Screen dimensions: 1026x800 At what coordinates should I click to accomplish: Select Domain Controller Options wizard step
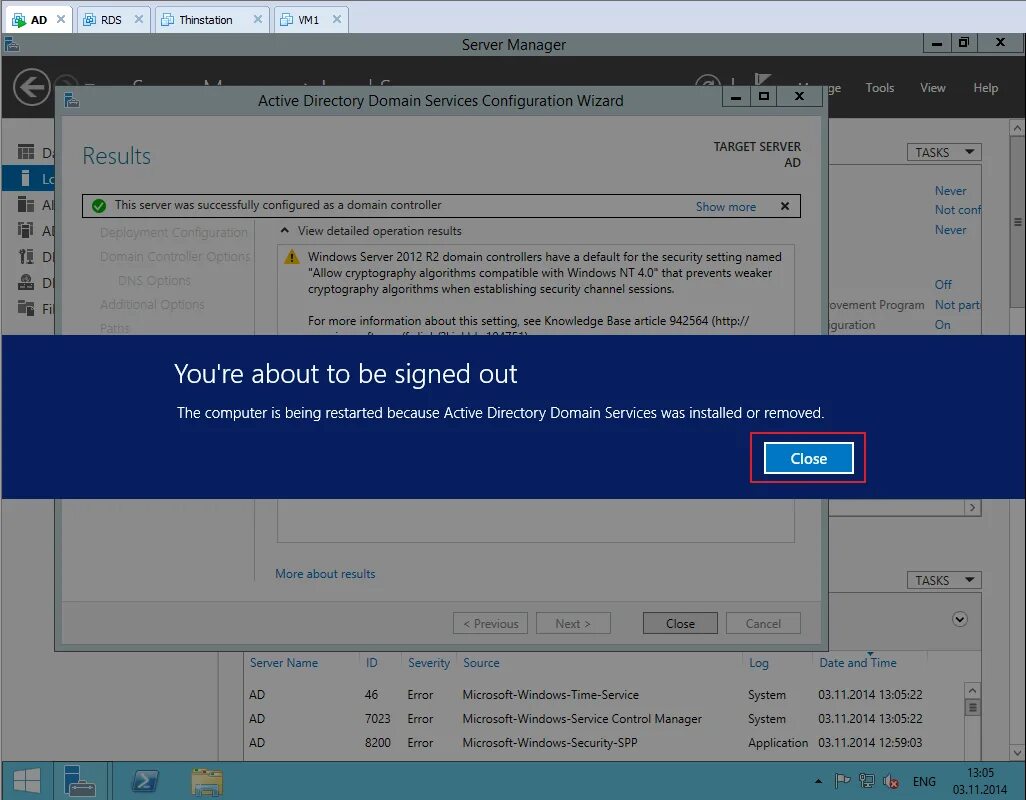coord(175,256)
